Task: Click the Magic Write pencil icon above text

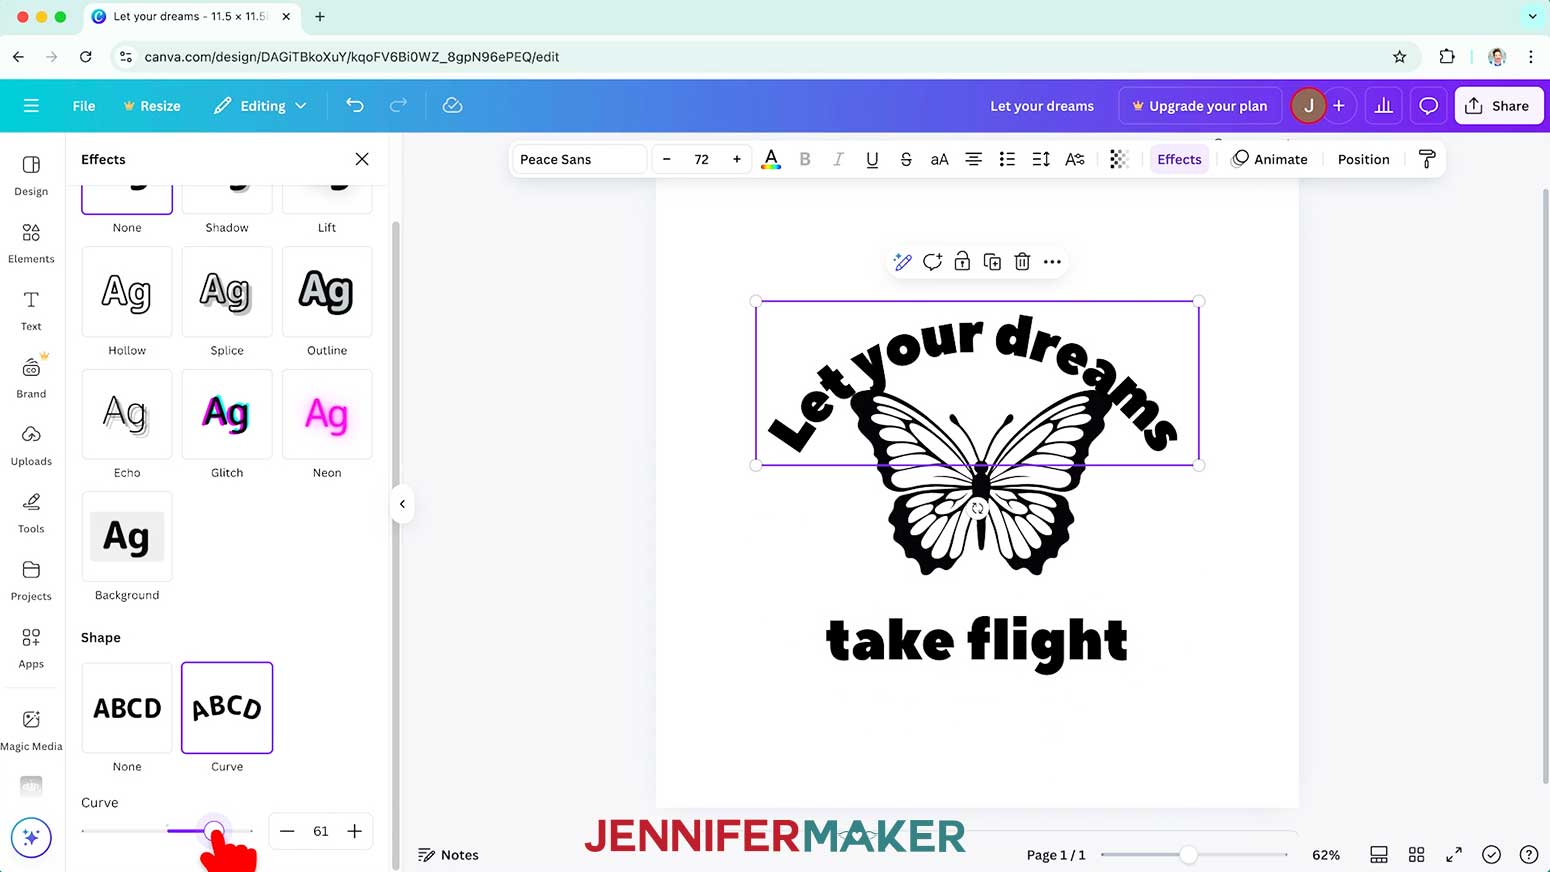Action: tap(902, 262)
